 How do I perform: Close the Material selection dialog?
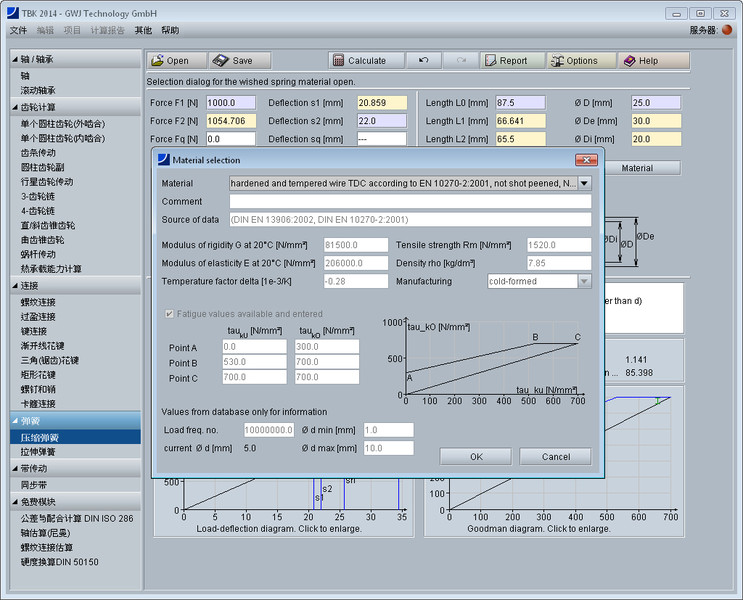click(586, 160)
